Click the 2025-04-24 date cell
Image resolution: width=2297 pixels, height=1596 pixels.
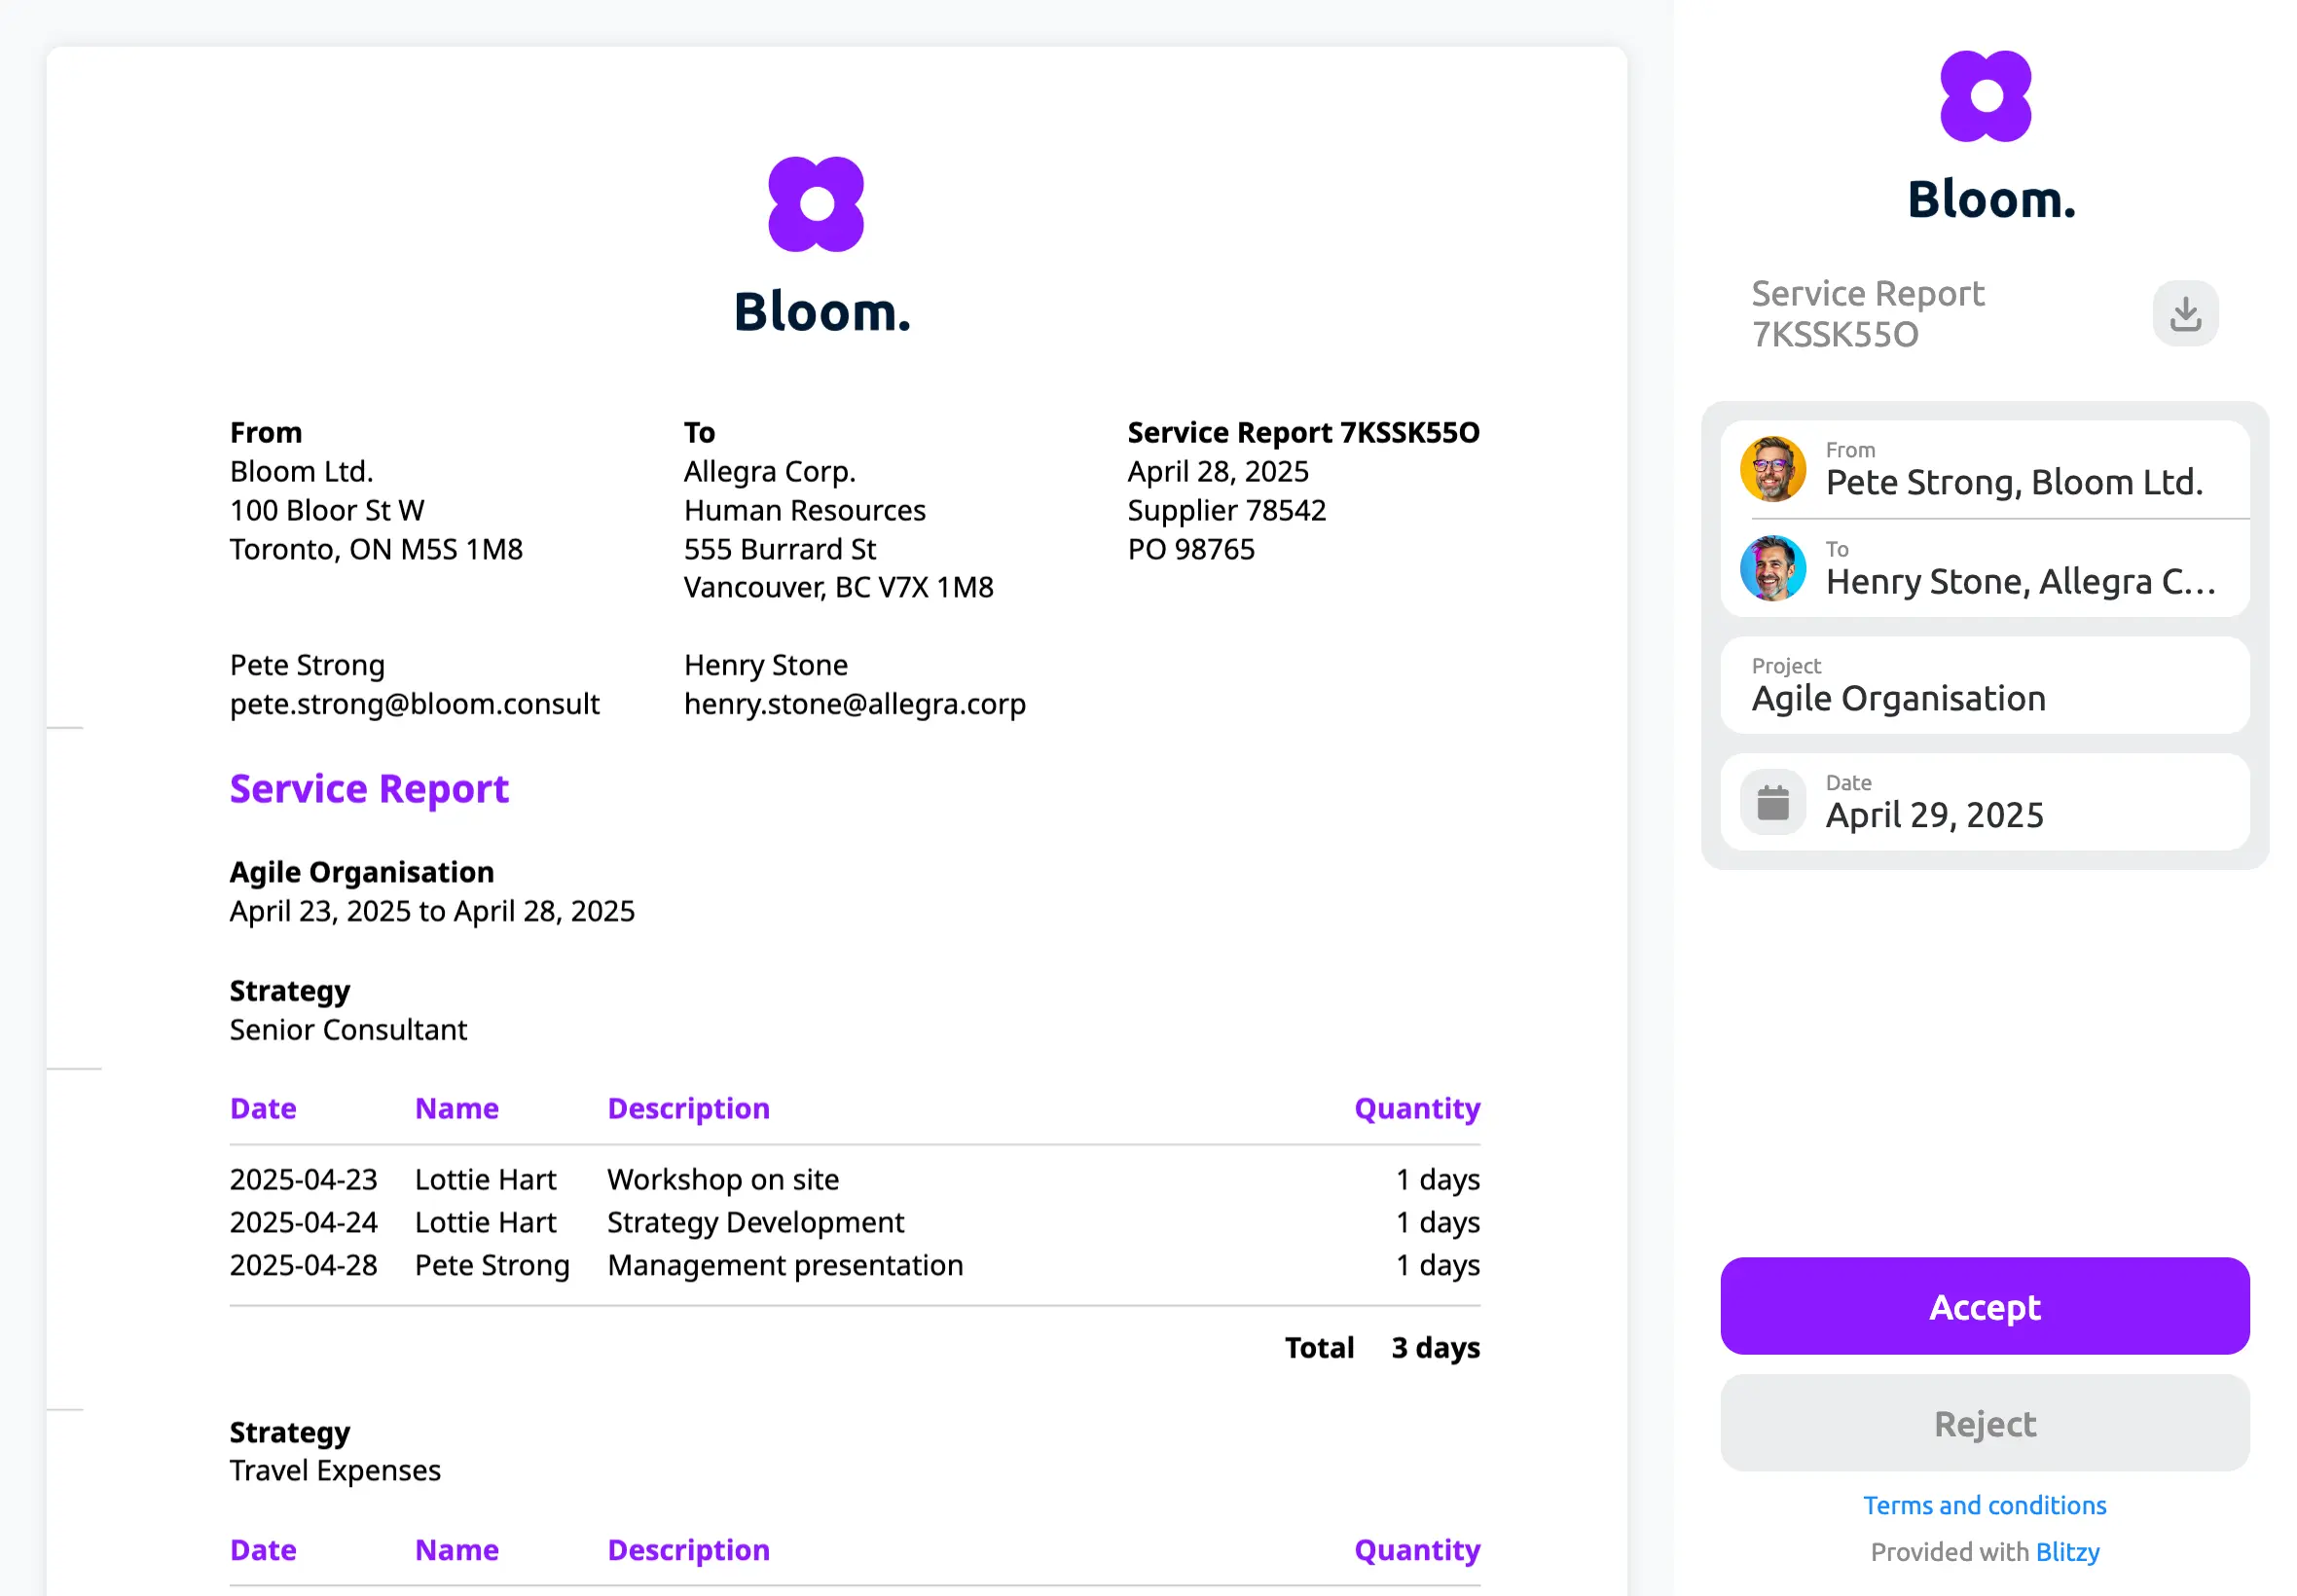click(303, 1223)
